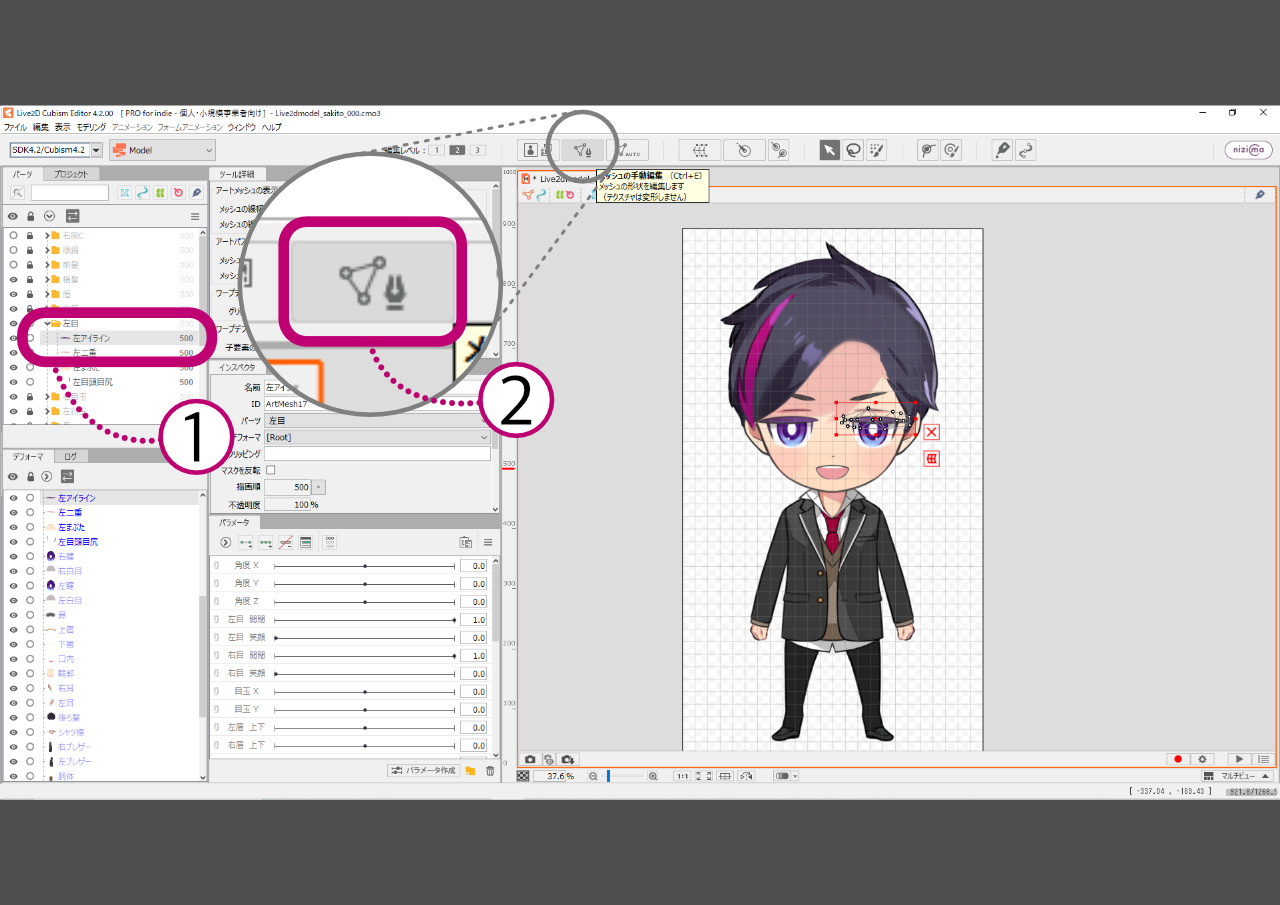Expand the 前髪 folder in parts tree

point(47,265)
